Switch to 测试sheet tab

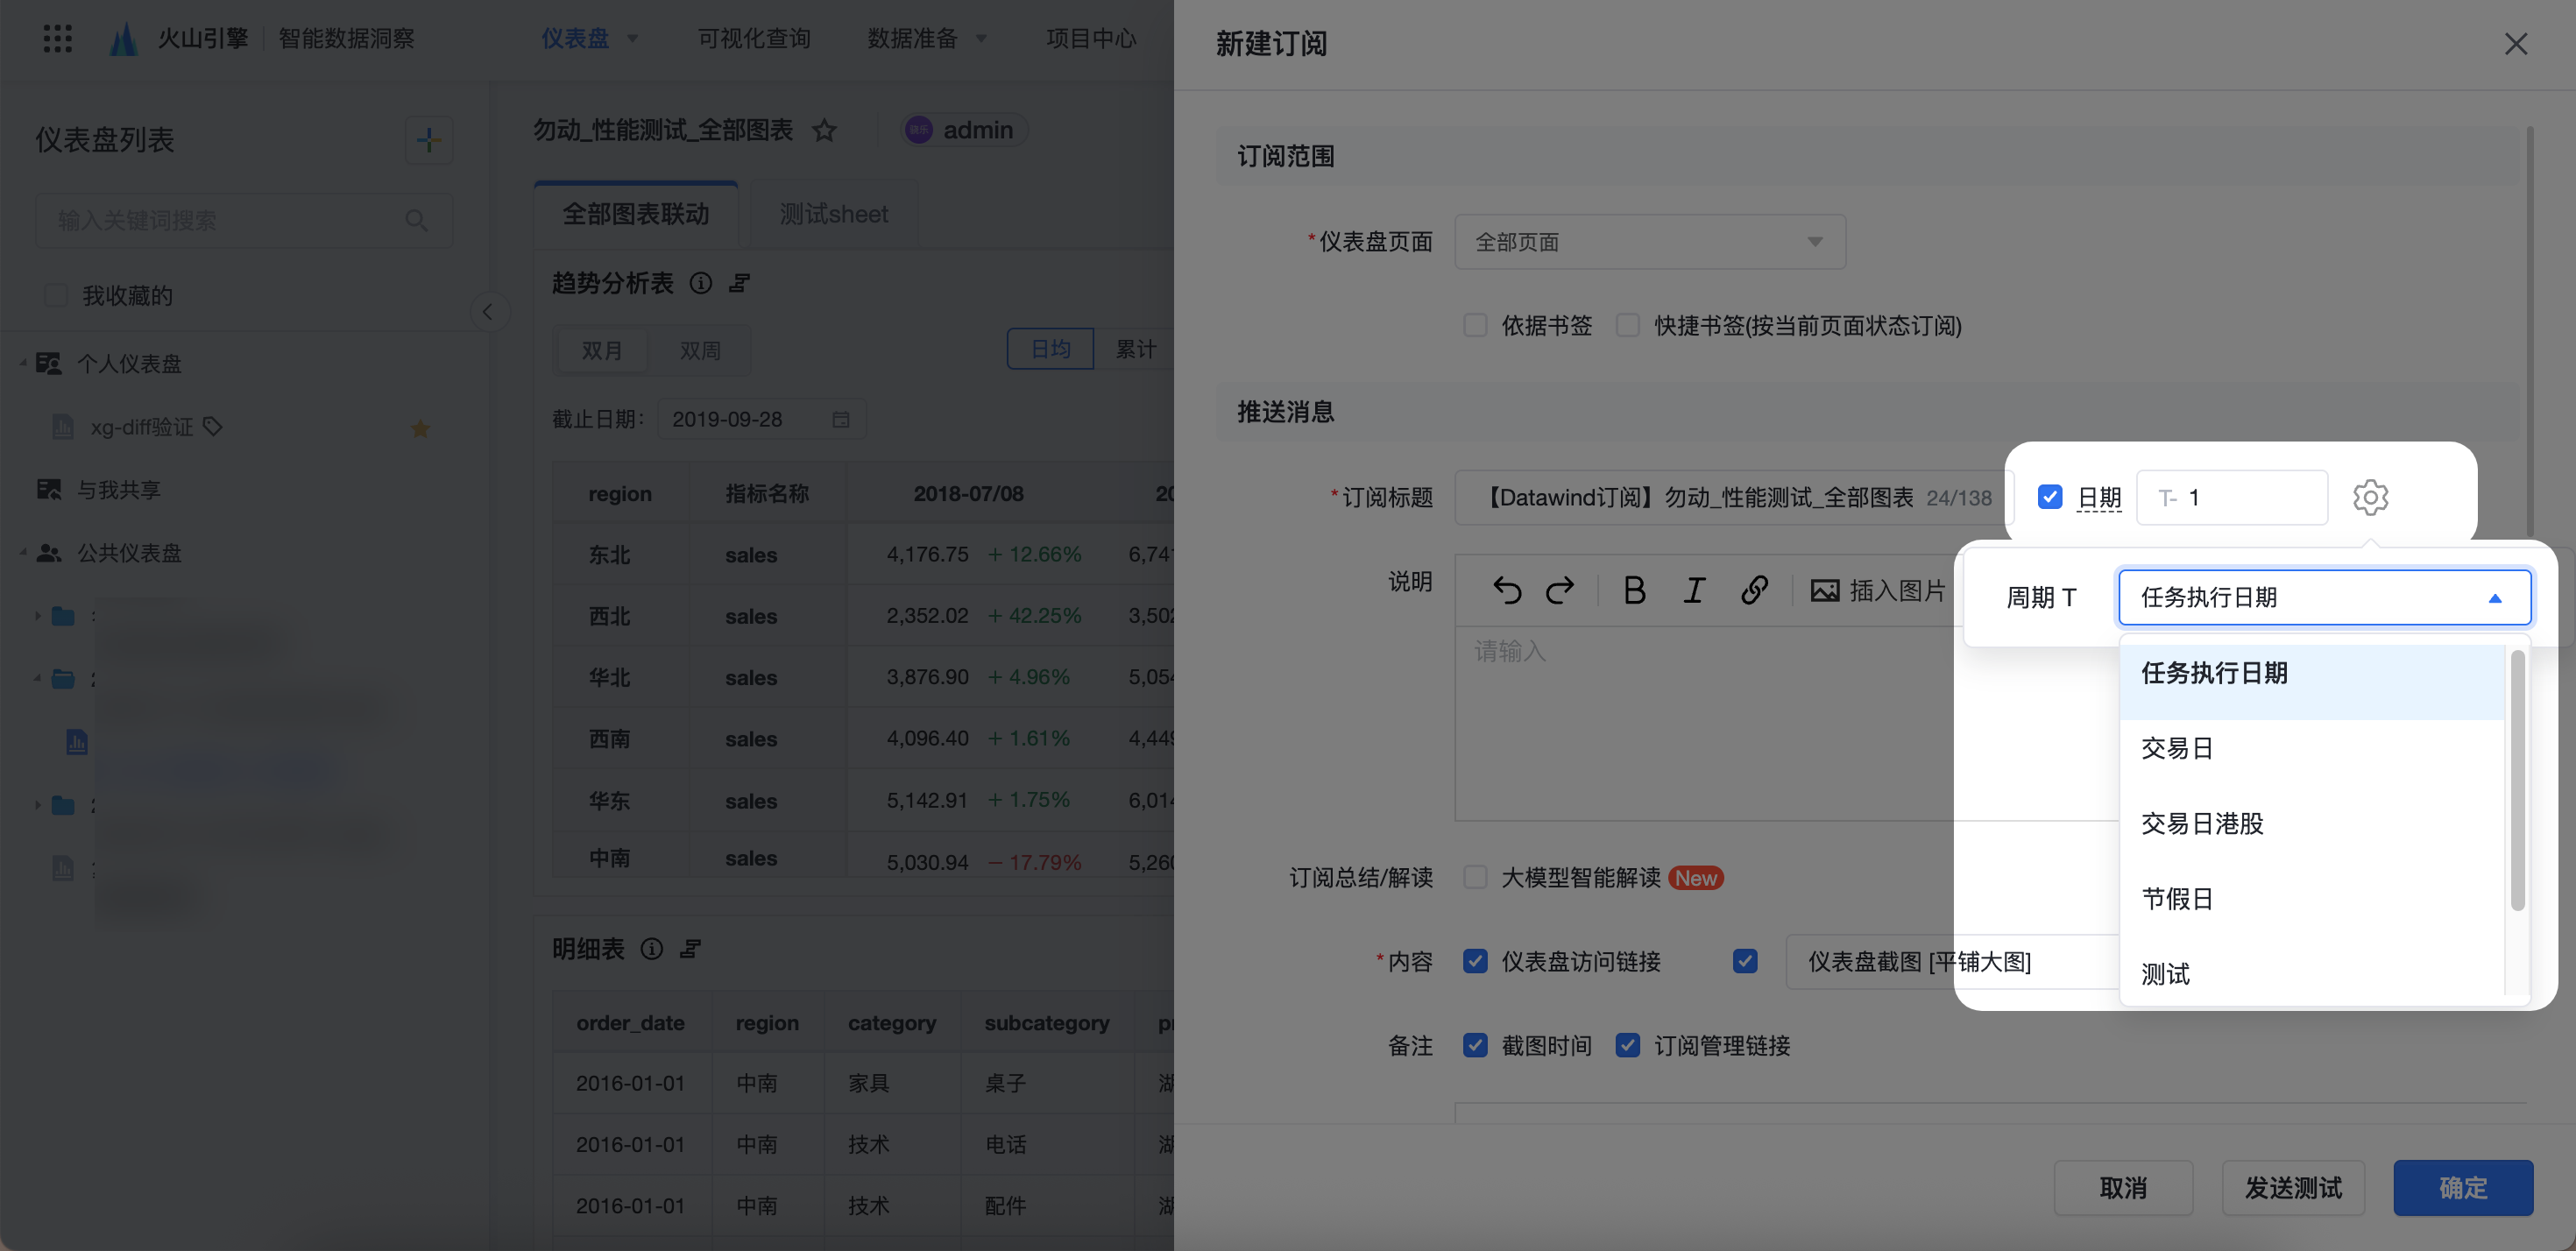click(x=833, y=214)
